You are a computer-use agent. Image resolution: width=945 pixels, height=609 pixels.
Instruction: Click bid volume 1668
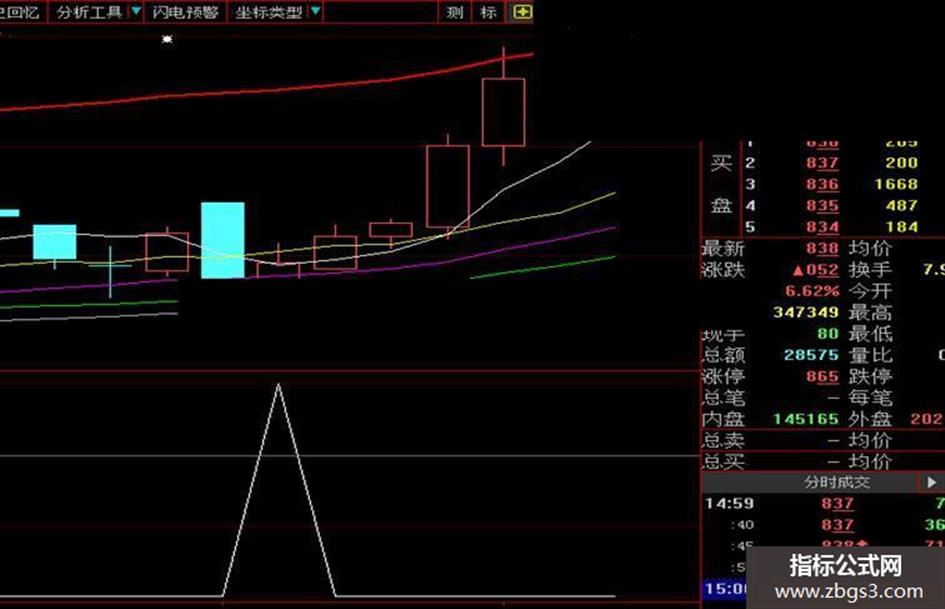coord(896,184)
